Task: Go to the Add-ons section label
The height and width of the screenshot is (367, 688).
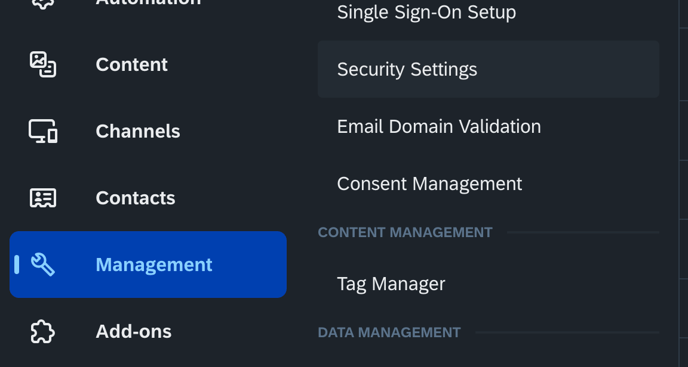Action: coord(133,331)
